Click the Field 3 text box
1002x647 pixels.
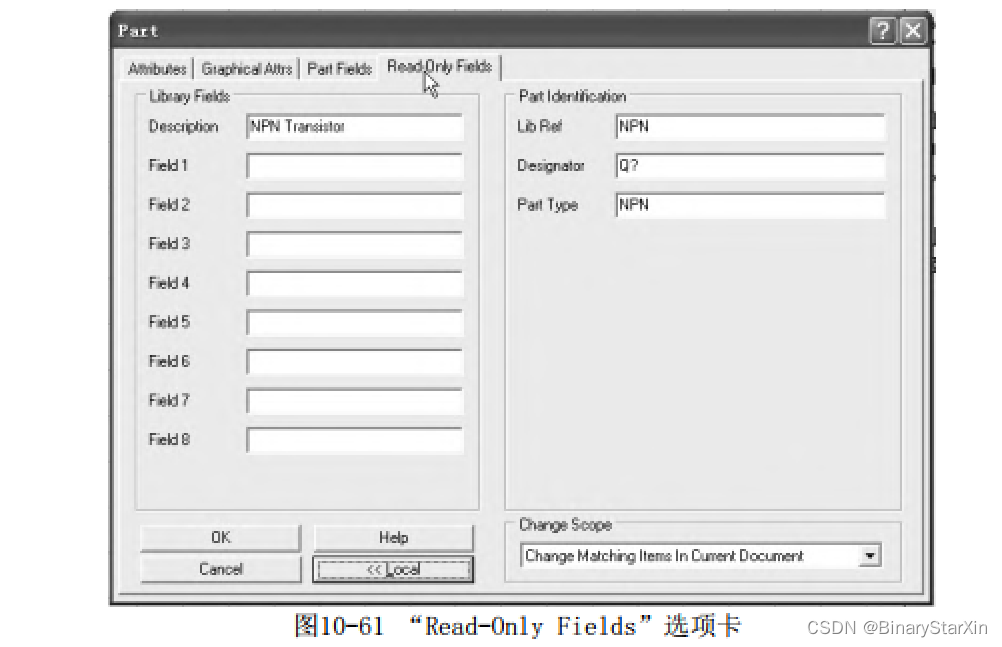[x=355, y=244]
